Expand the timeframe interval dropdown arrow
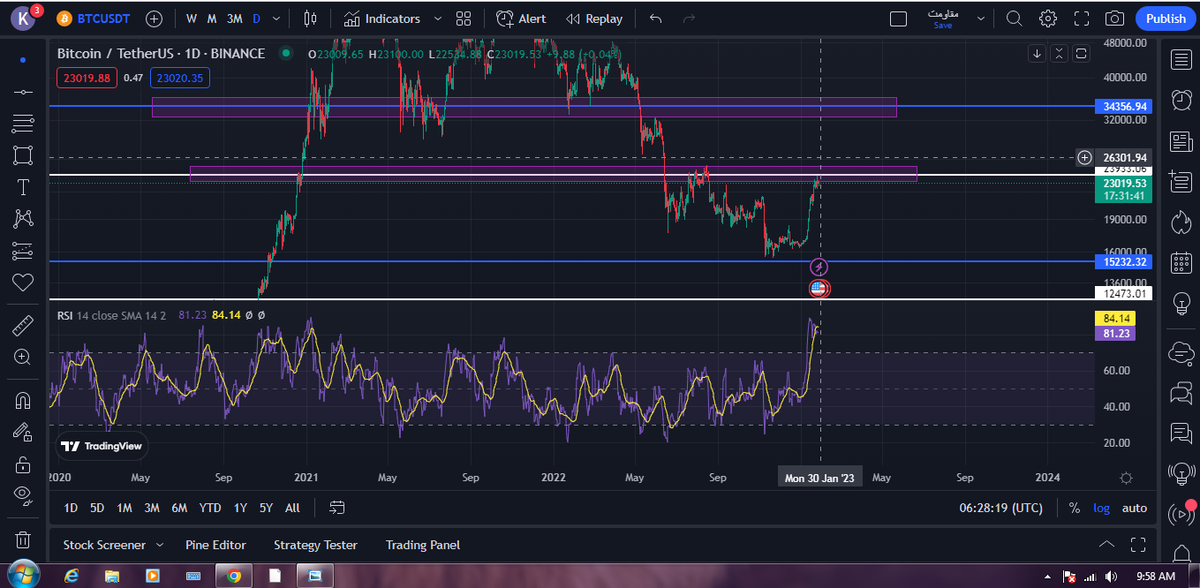 [277, 19]
